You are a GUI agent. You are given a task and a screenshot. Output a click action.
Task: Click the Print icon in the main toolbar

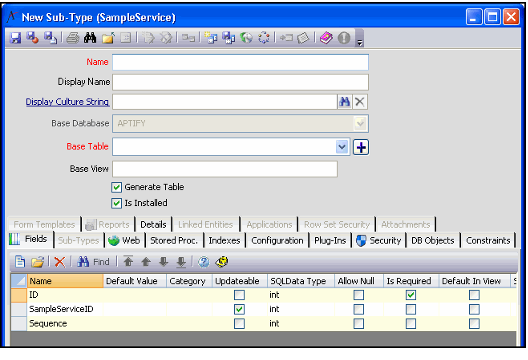click(72, 38)
